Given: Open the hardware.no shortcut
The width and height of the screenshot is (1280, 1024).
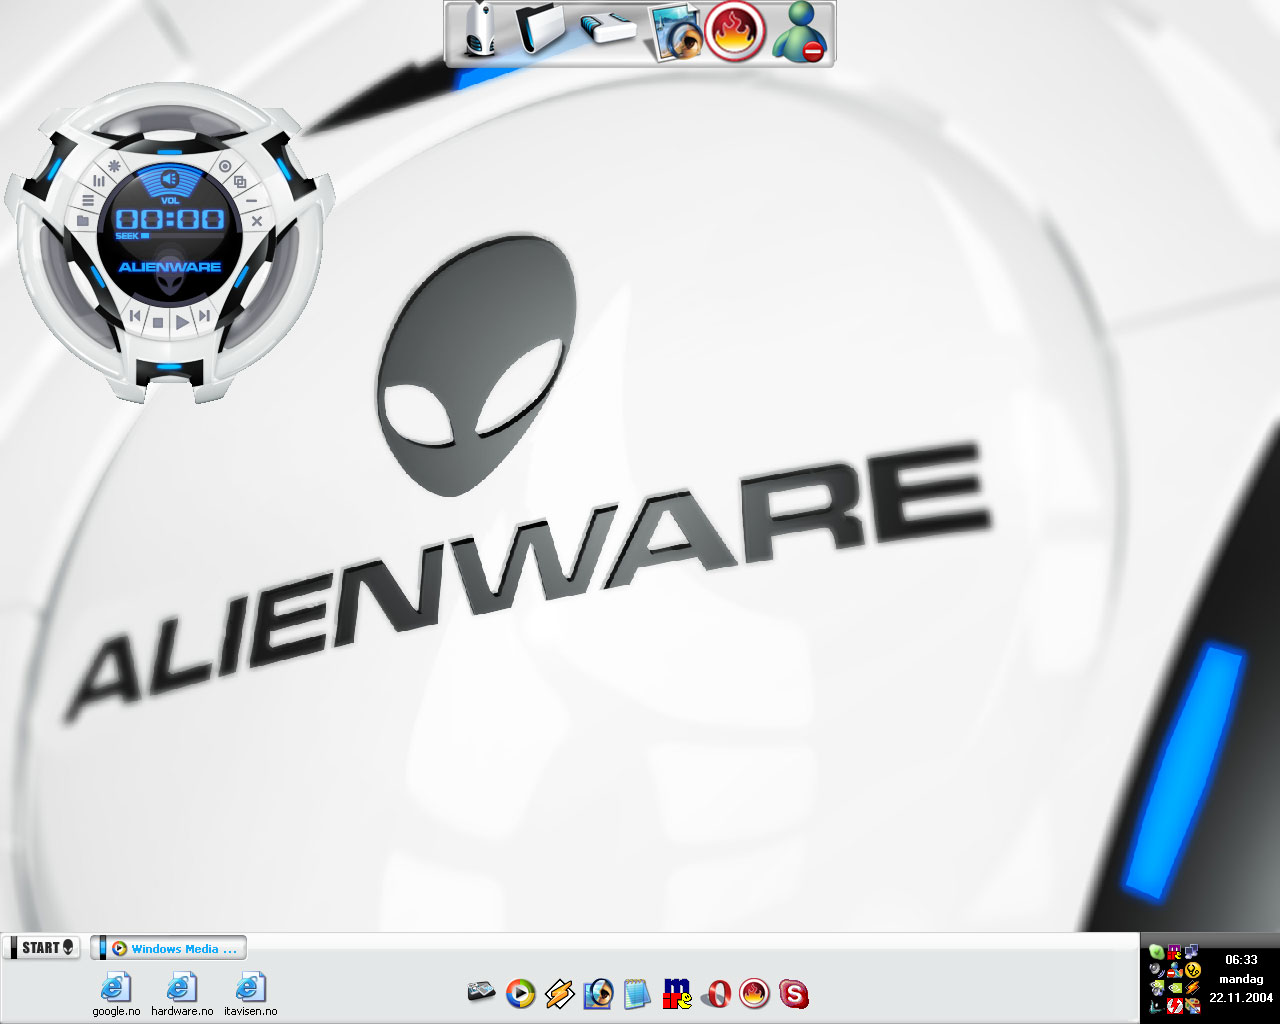Looking at the screenshot, I should [182, 995].
